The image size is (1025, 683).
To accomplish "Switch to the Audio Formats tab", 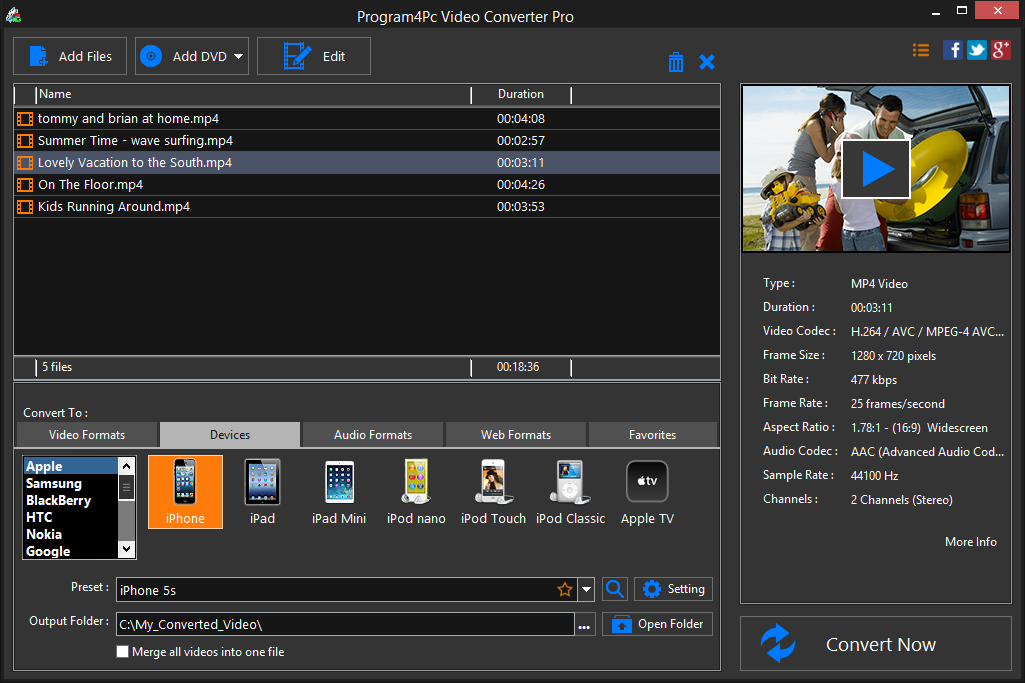I will [x=373, y=435].
